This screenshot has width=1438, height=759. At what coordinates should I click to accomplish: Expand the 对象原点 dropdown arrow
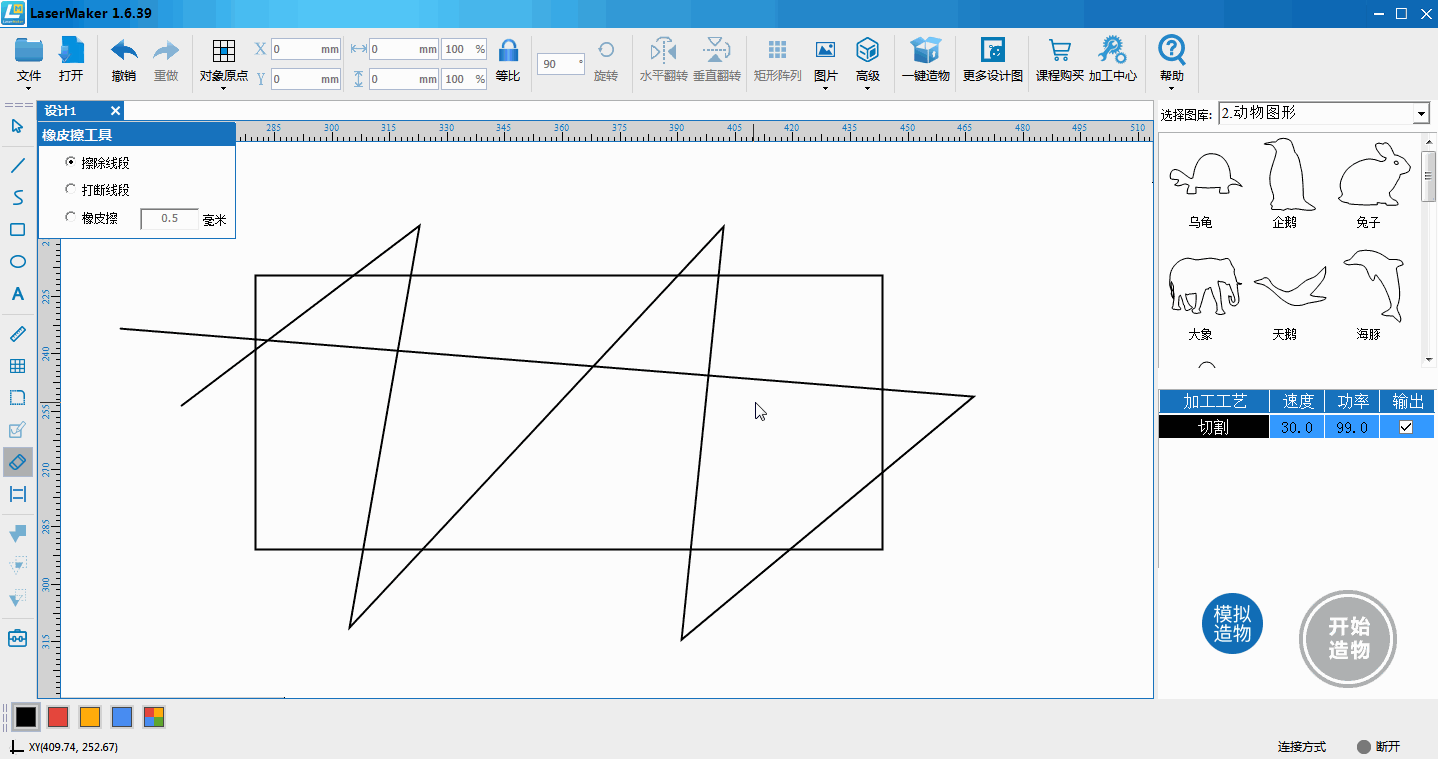coord(224,89)
